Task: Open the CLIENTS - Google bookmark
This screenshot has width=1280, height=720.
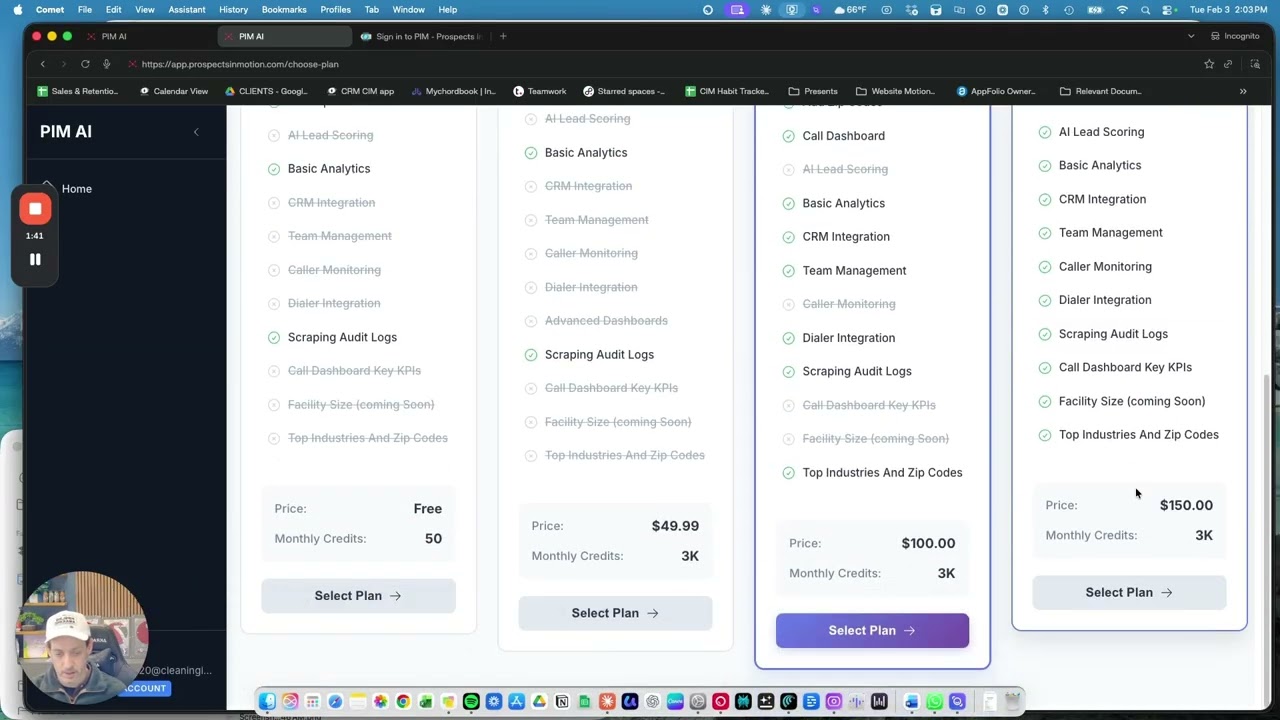Action: coord(266,91)
